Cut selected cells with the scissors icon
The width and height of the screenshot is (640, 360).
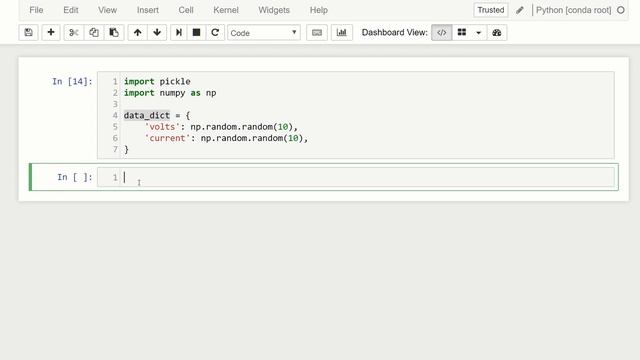coord(73,33)
